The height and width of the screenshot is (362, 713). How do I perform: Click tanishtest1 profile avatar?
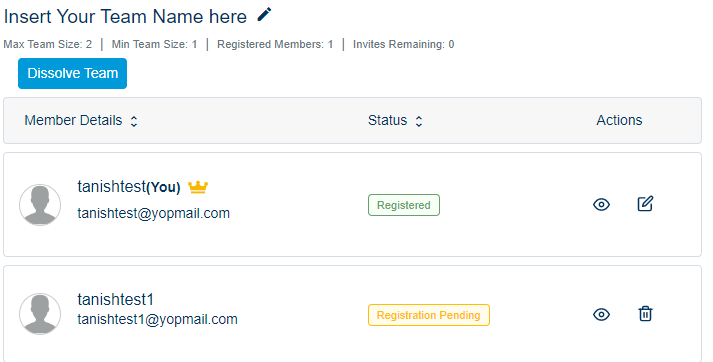click(40, 314)
